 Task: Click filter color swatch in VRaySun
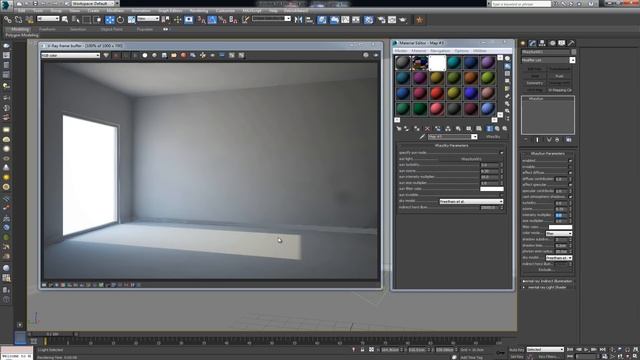coord(560,227)
